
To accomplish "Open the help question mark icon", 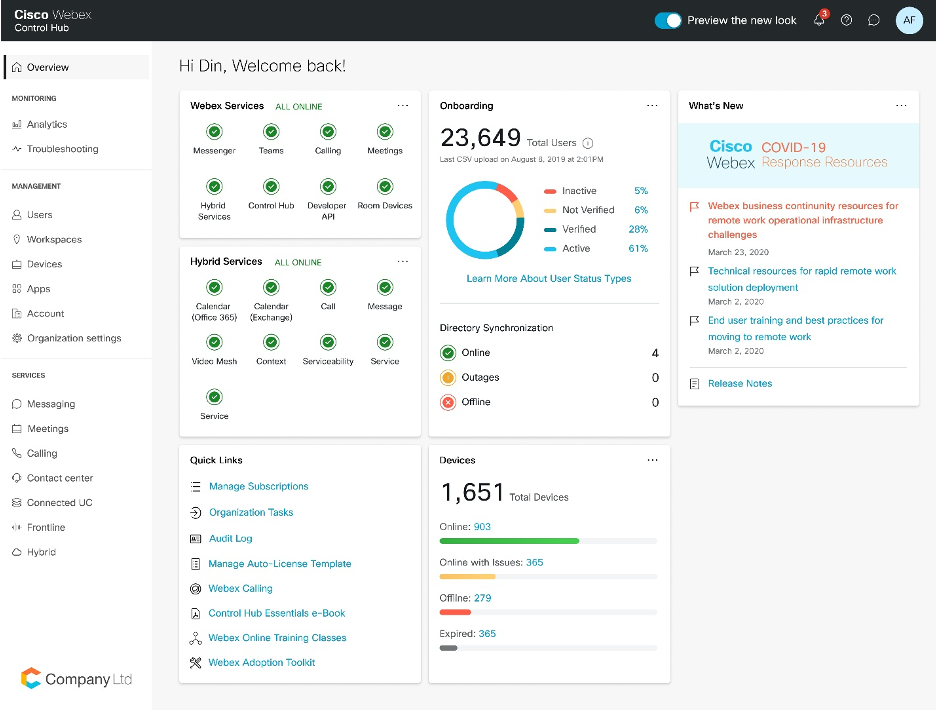I will [846, 20].
